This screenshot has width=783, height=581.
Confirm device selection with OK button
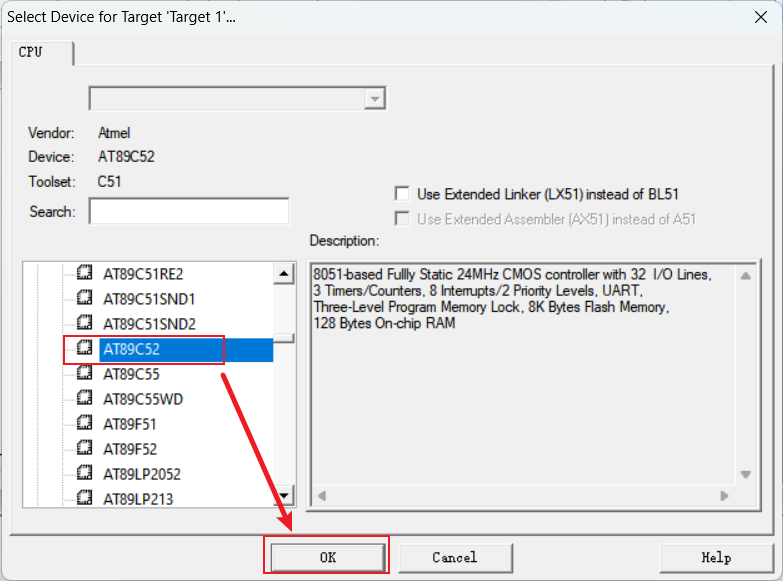point(328,557)
